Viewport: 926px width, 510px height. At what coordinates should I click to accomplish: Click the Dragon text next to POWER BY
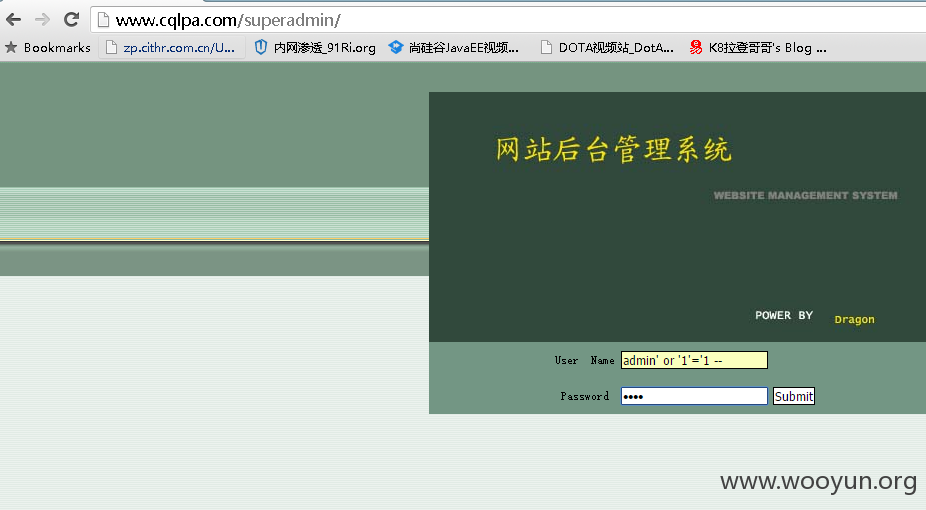(855, 319)
